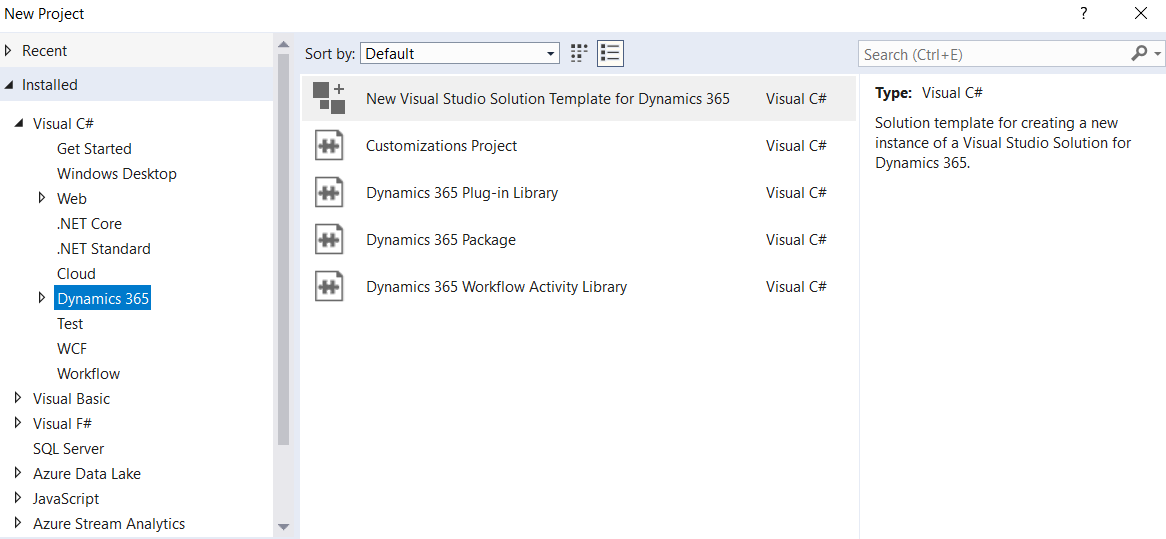Open the Sort by dropdown

[x=460, y=54]
